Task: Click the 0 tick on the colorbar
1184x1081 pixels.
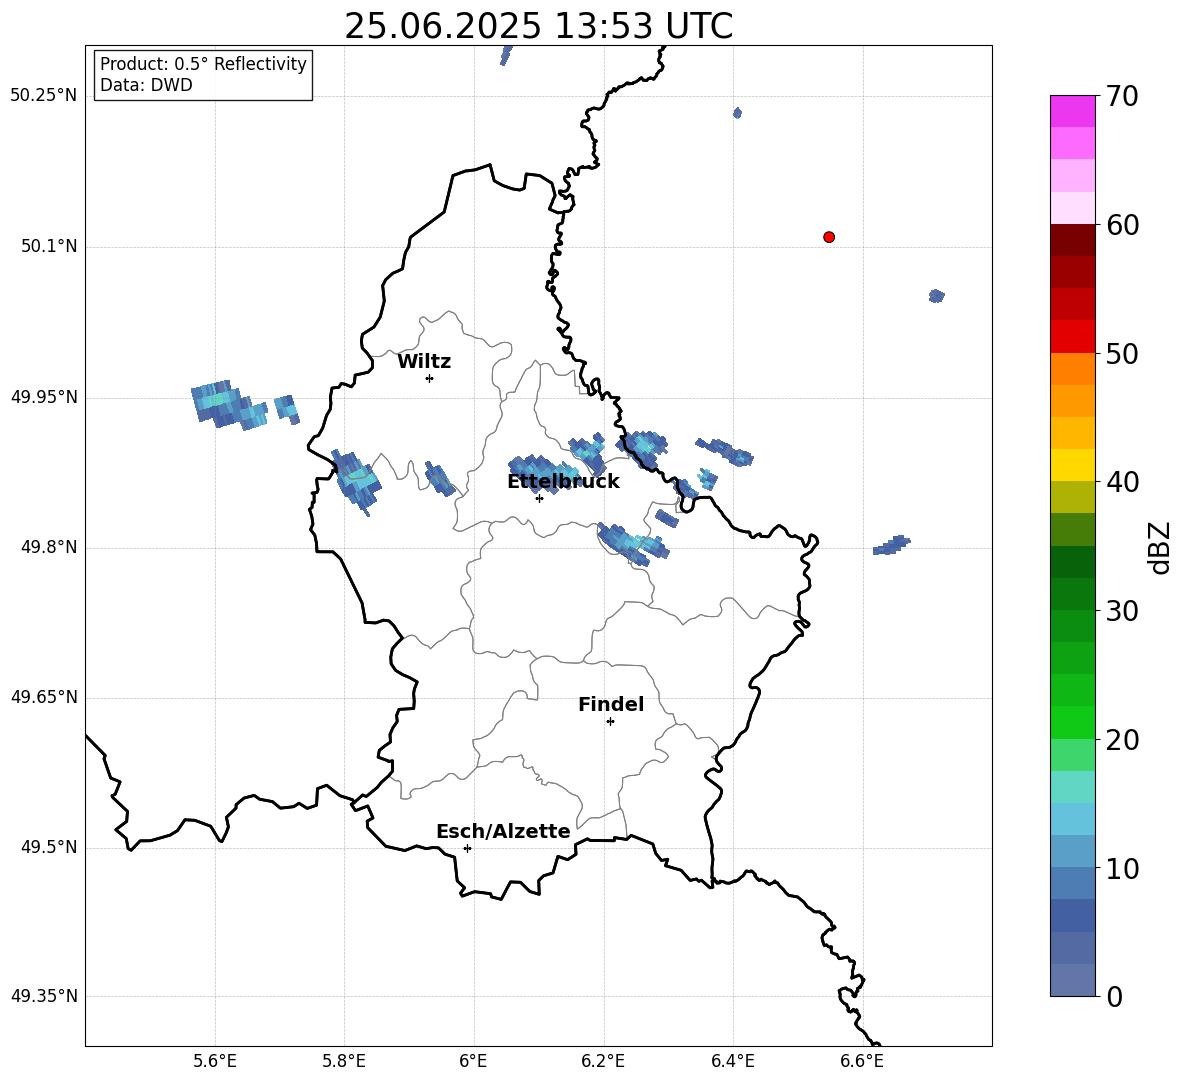Action: click(x=1115, y=996)
